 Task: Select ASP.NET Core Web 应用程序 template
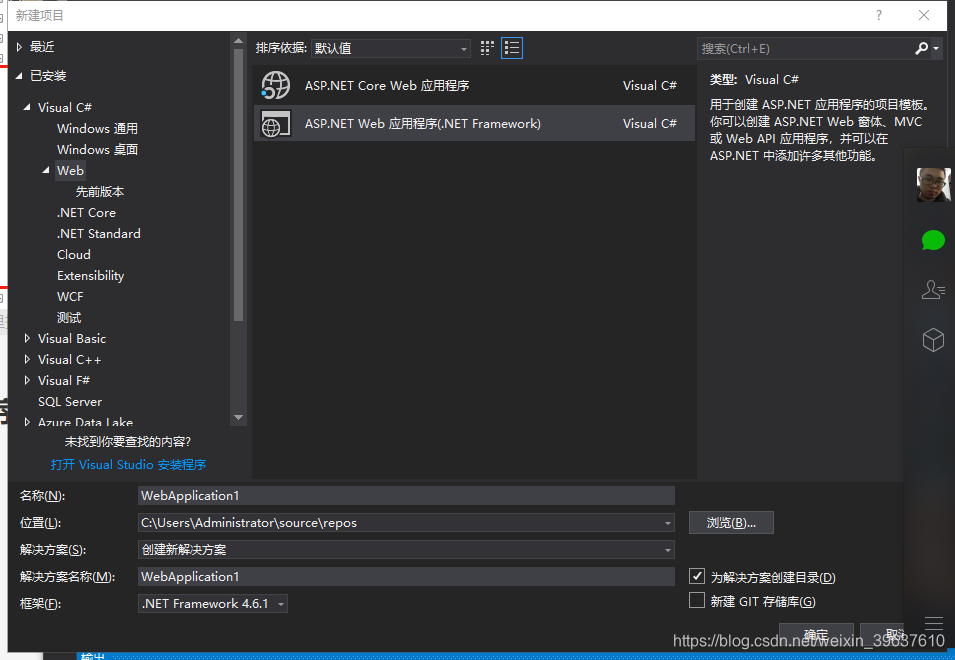tap(474, 86)
